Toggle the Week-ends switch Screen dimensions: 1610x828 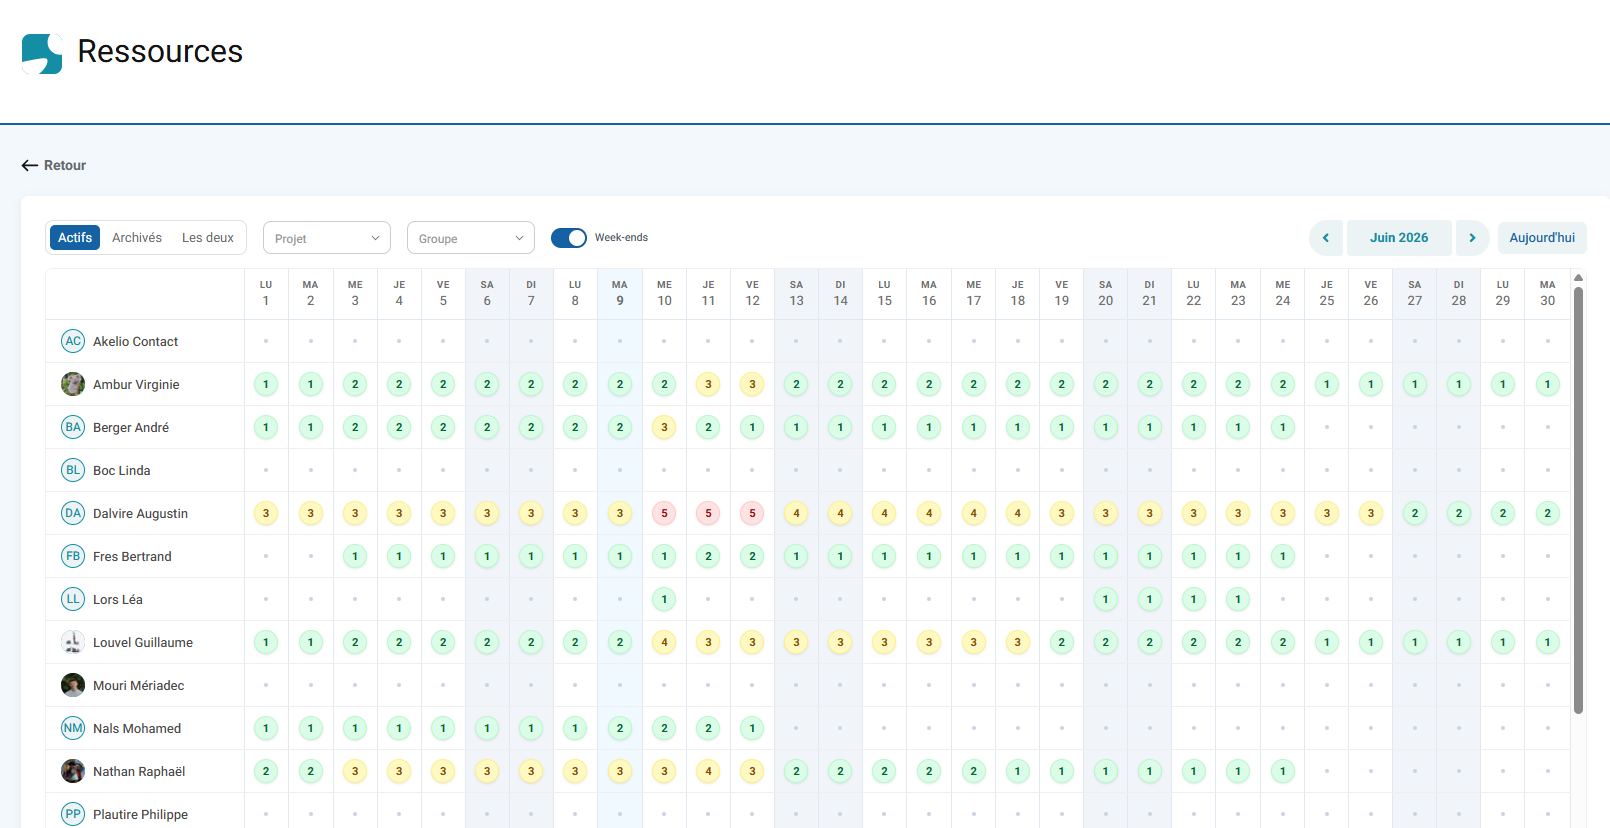click(x=569, y=238)
